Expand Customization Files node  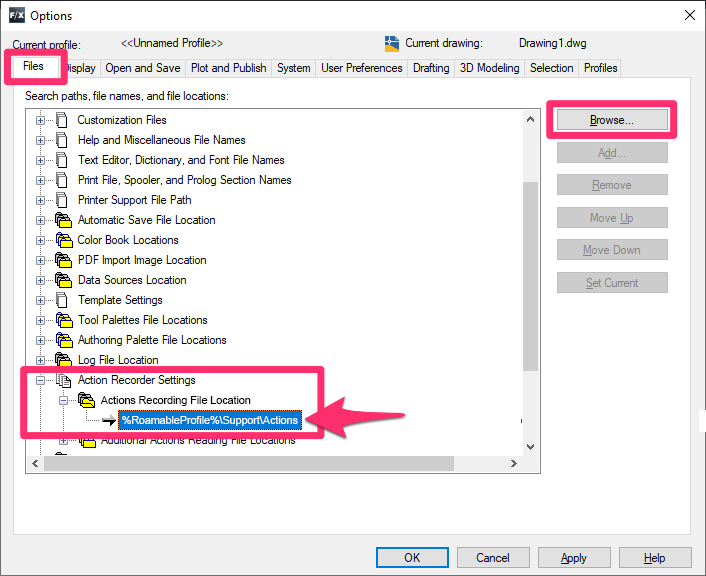point(41,120)
